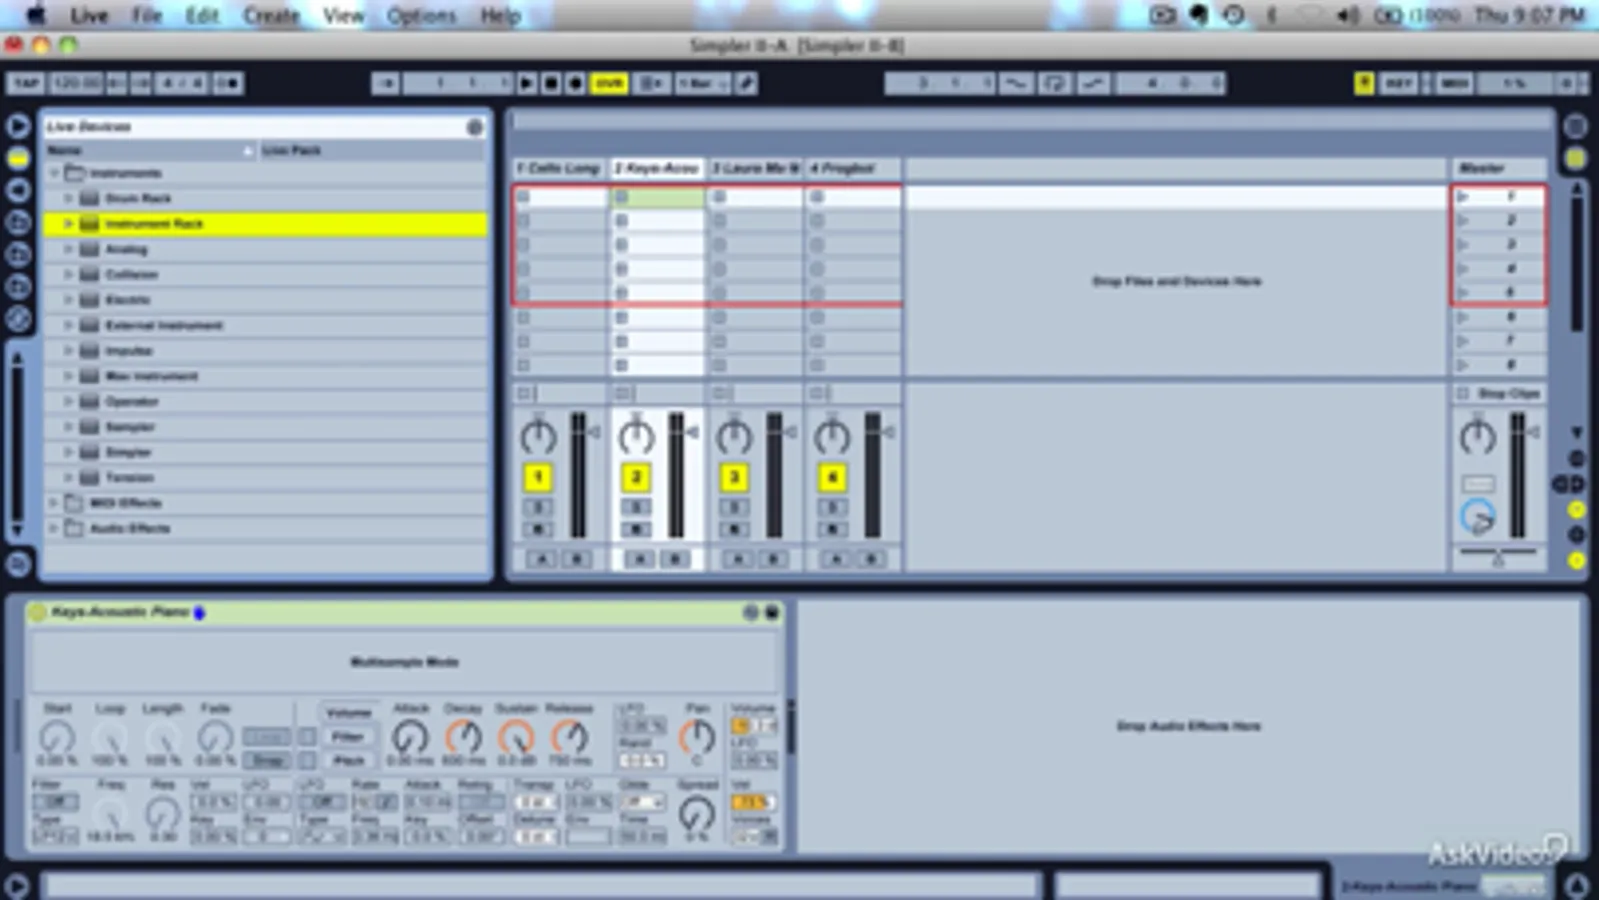1599x900 pixels.
Task: Click Simpler's Volume envelope button
Action: pos(348,713)
